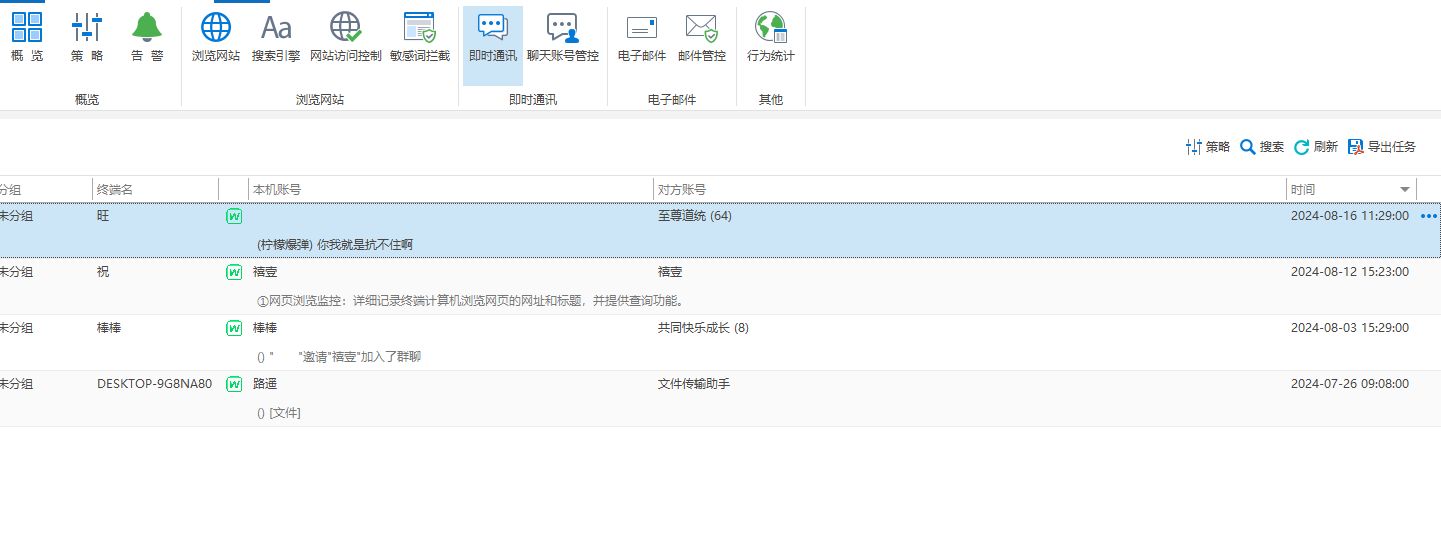Click the 对方账号 column header
1441x554 pixels.
[x=970, y=189]
